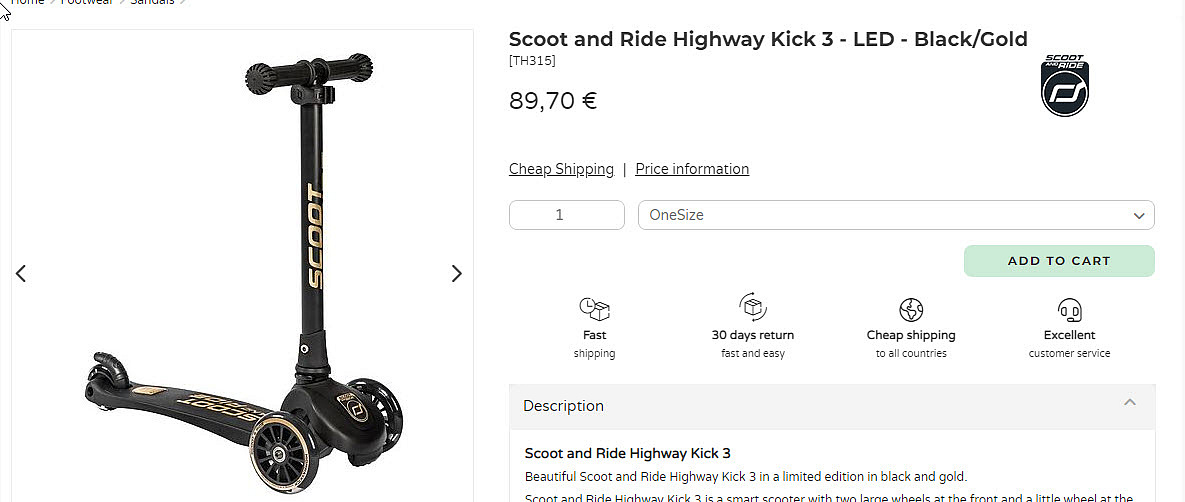The image size is (1185, 502).
Task: Click the OneSize dropdown arrow
Action: tap(1140, 216)
